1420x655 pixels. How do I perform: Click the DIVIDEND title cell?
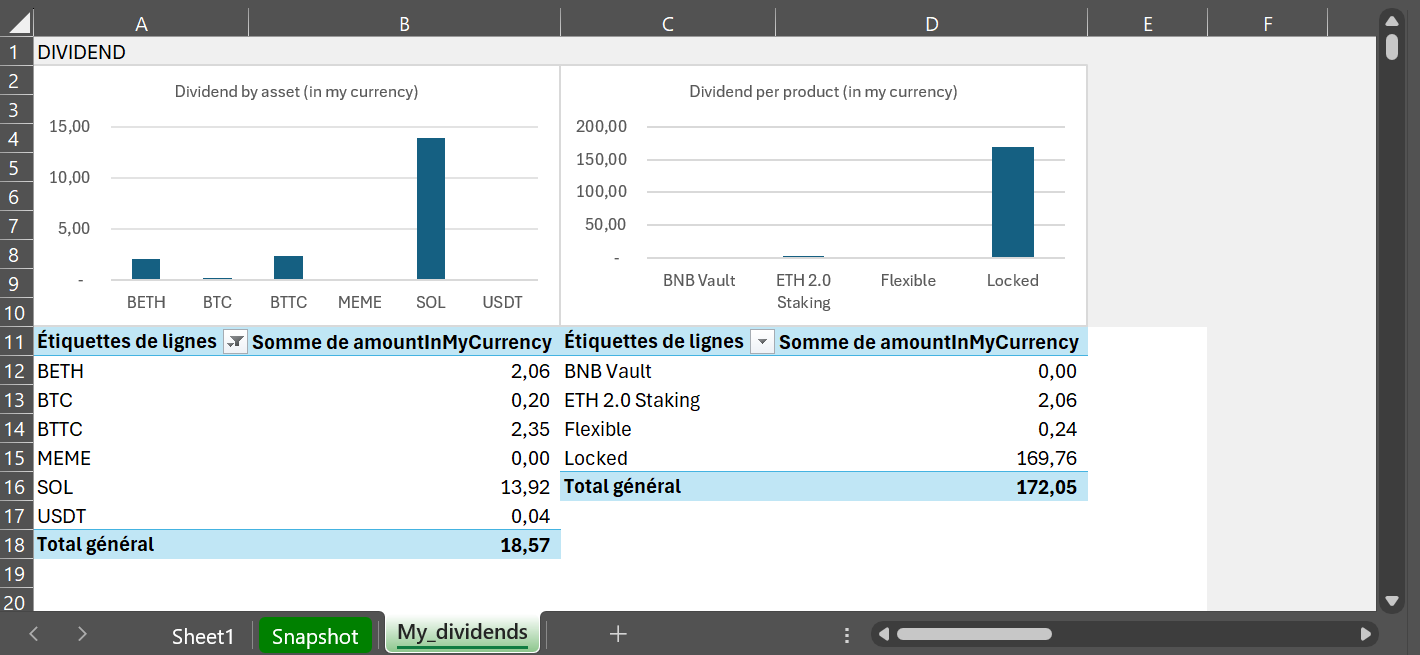[141, 52]
